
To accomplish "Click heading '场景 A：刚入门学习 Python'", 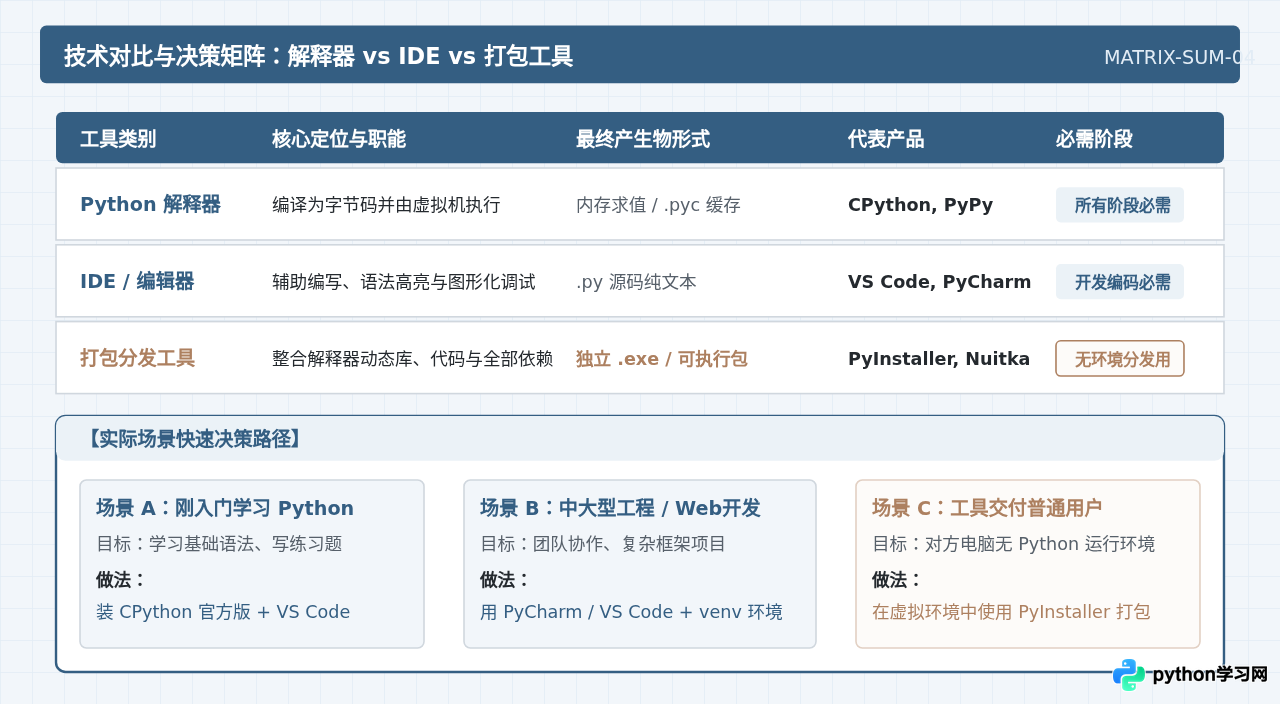I will click(225, 508).
